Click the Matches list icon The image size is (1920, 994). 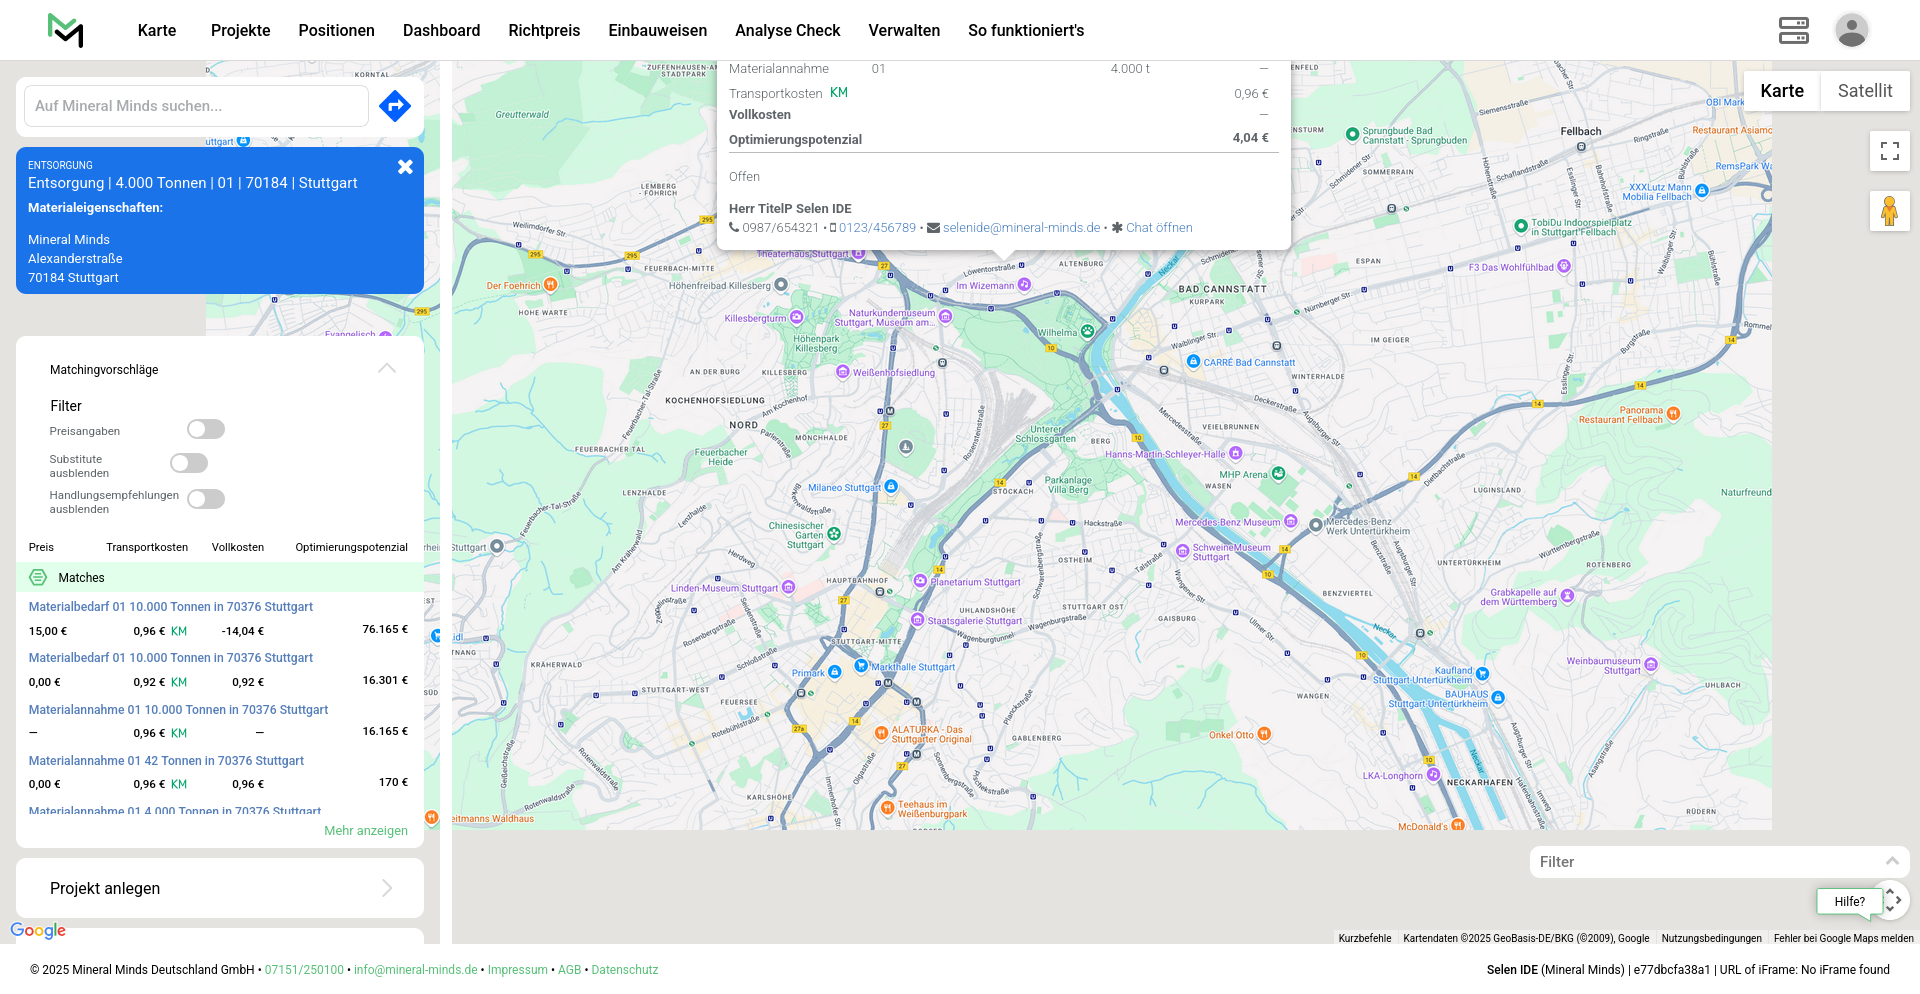tap(38, 578)
